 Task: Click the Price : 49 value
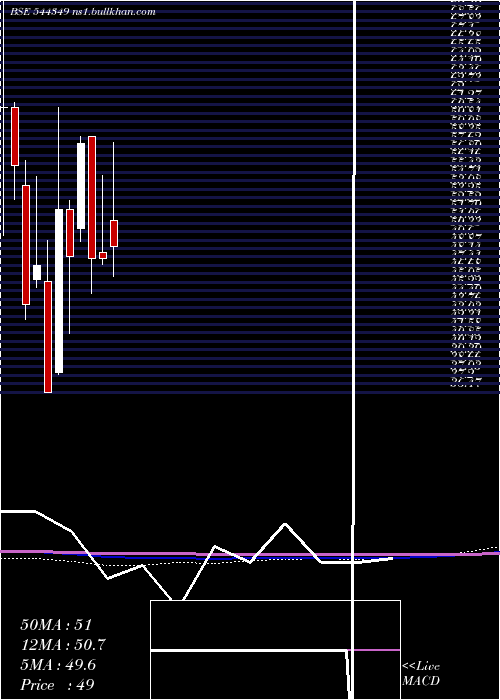pos(57,685)
